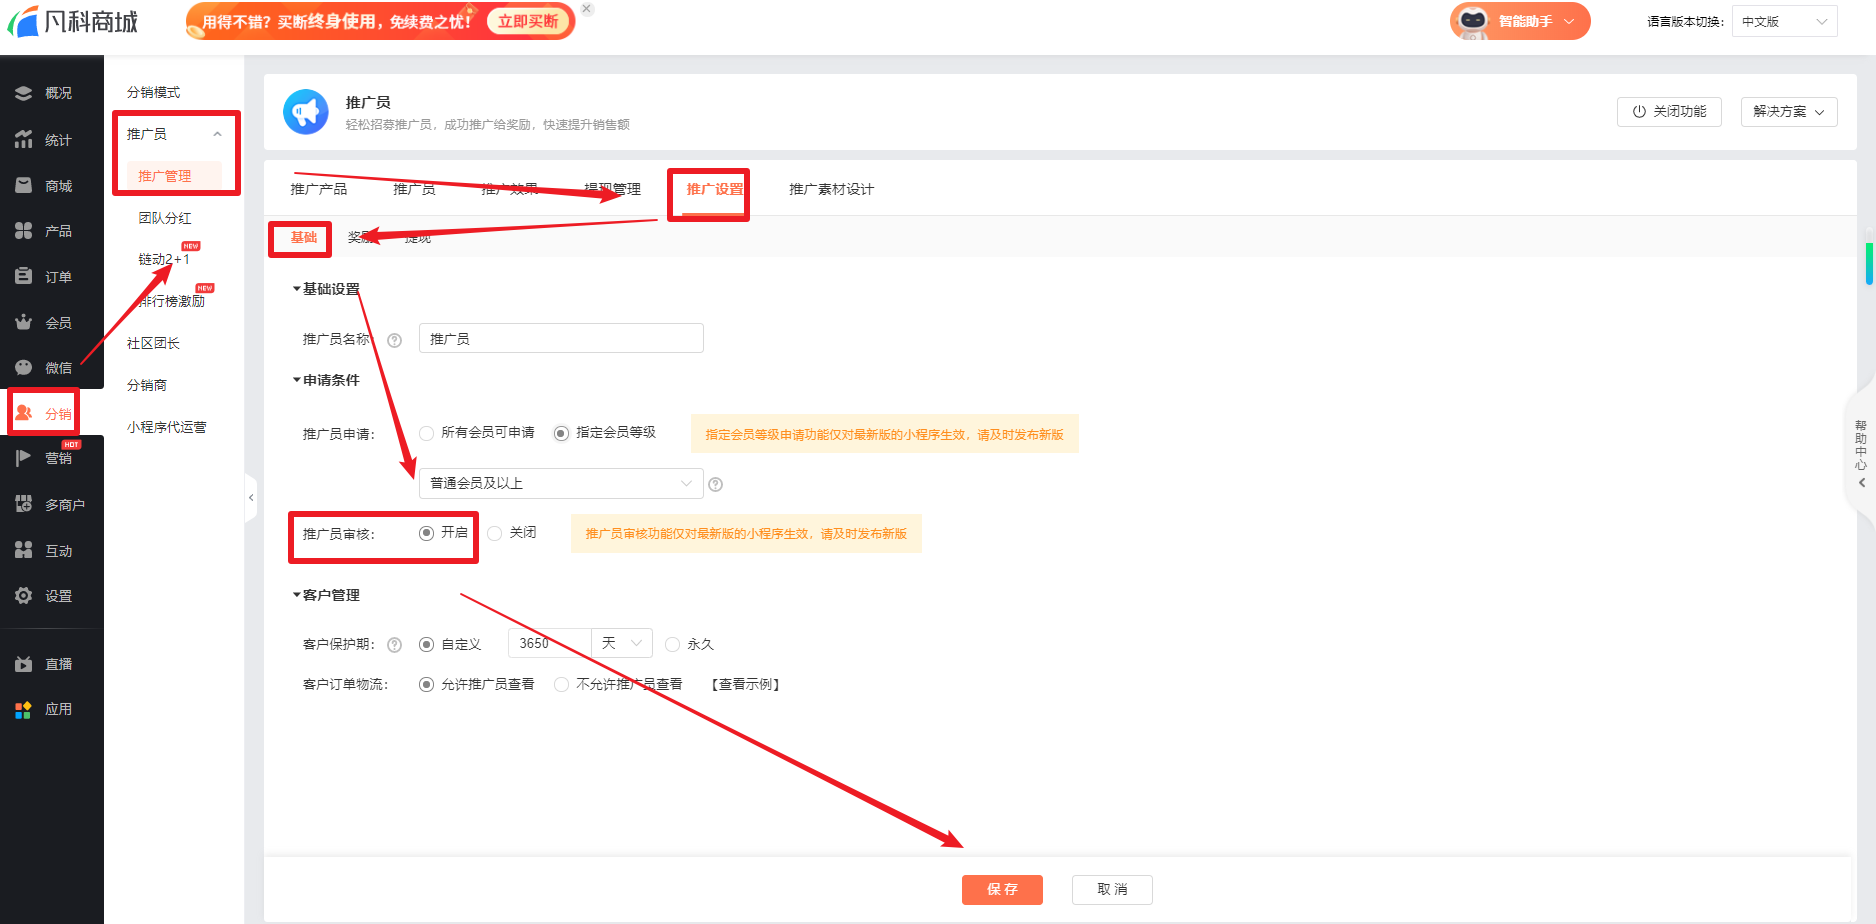
Task: Select 允许推广员查看 logistics option
Action: (x=427, y=685)
